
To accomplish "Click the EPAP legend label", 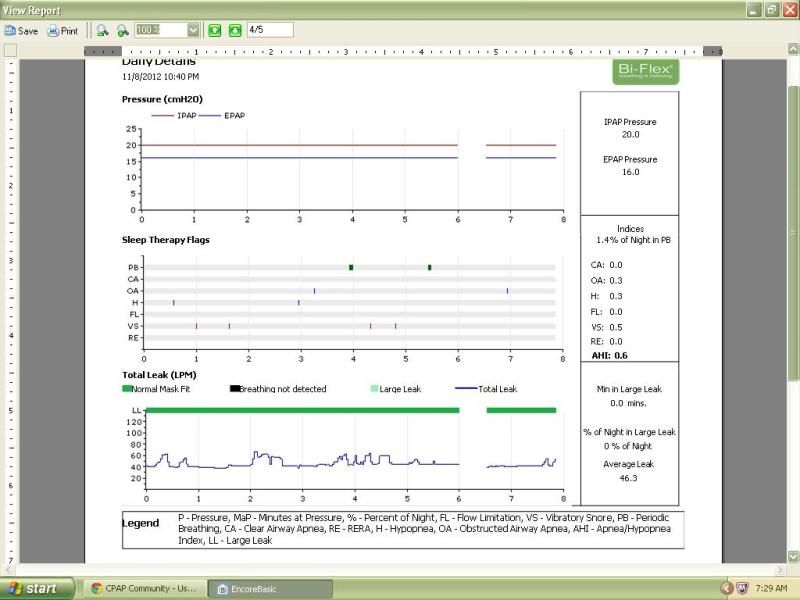I will [x=235, y=115].
